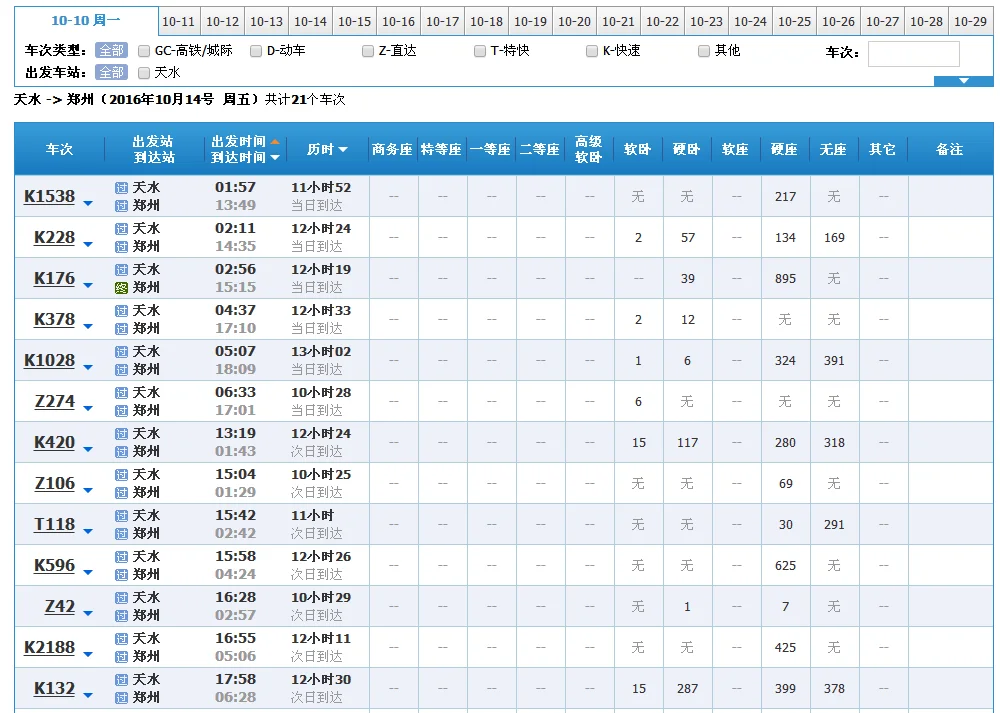Image resolution: width=1000 pixels, height=713 pixels.
Task: Expand stop details arrow next to K1538
Action: (88, 204)
